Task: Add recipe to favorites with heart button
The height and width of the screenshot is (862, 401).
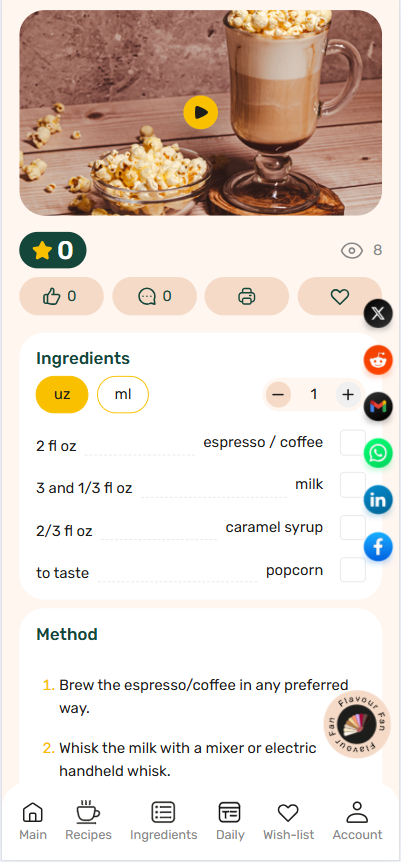Action: [x=339, y=296]
